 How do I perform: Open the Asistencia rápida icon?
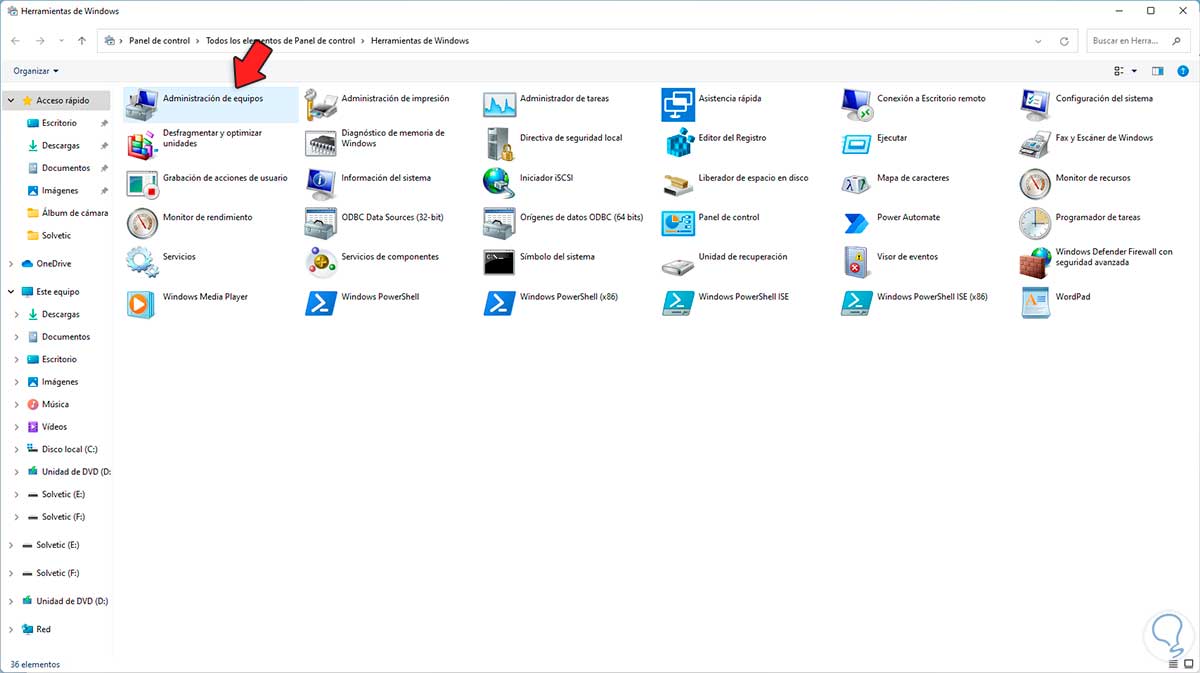[678, 103]
